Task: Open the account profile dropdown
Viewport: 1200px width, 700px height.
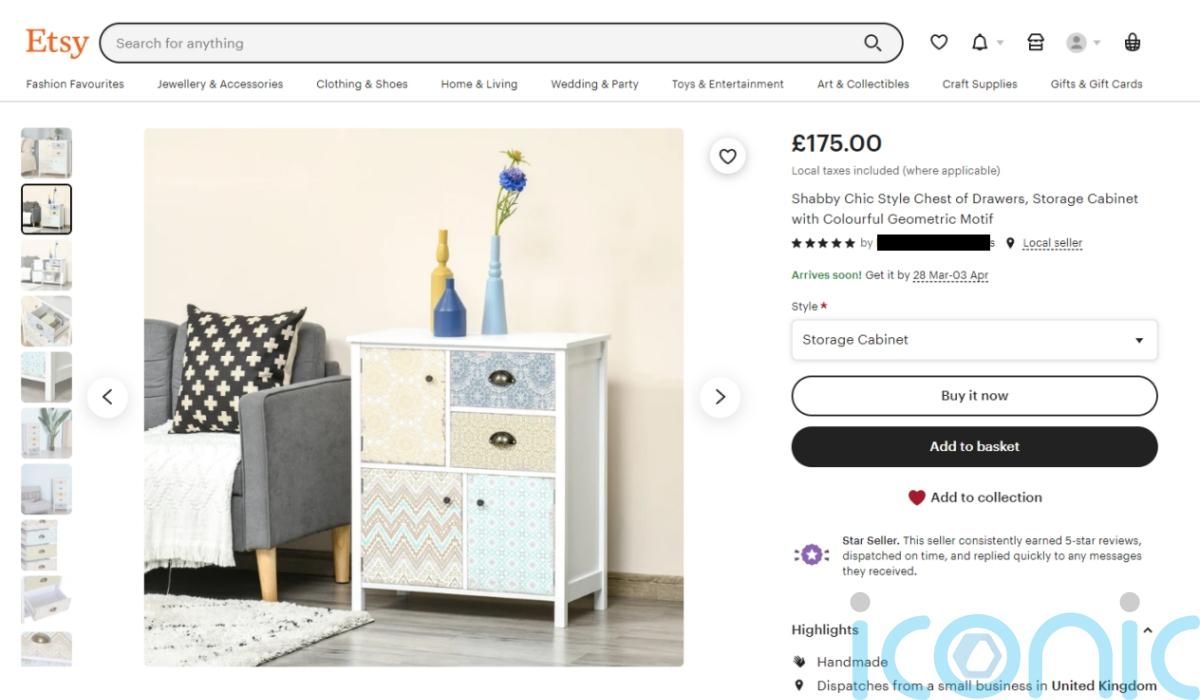Action: [x=1083, y=43]
